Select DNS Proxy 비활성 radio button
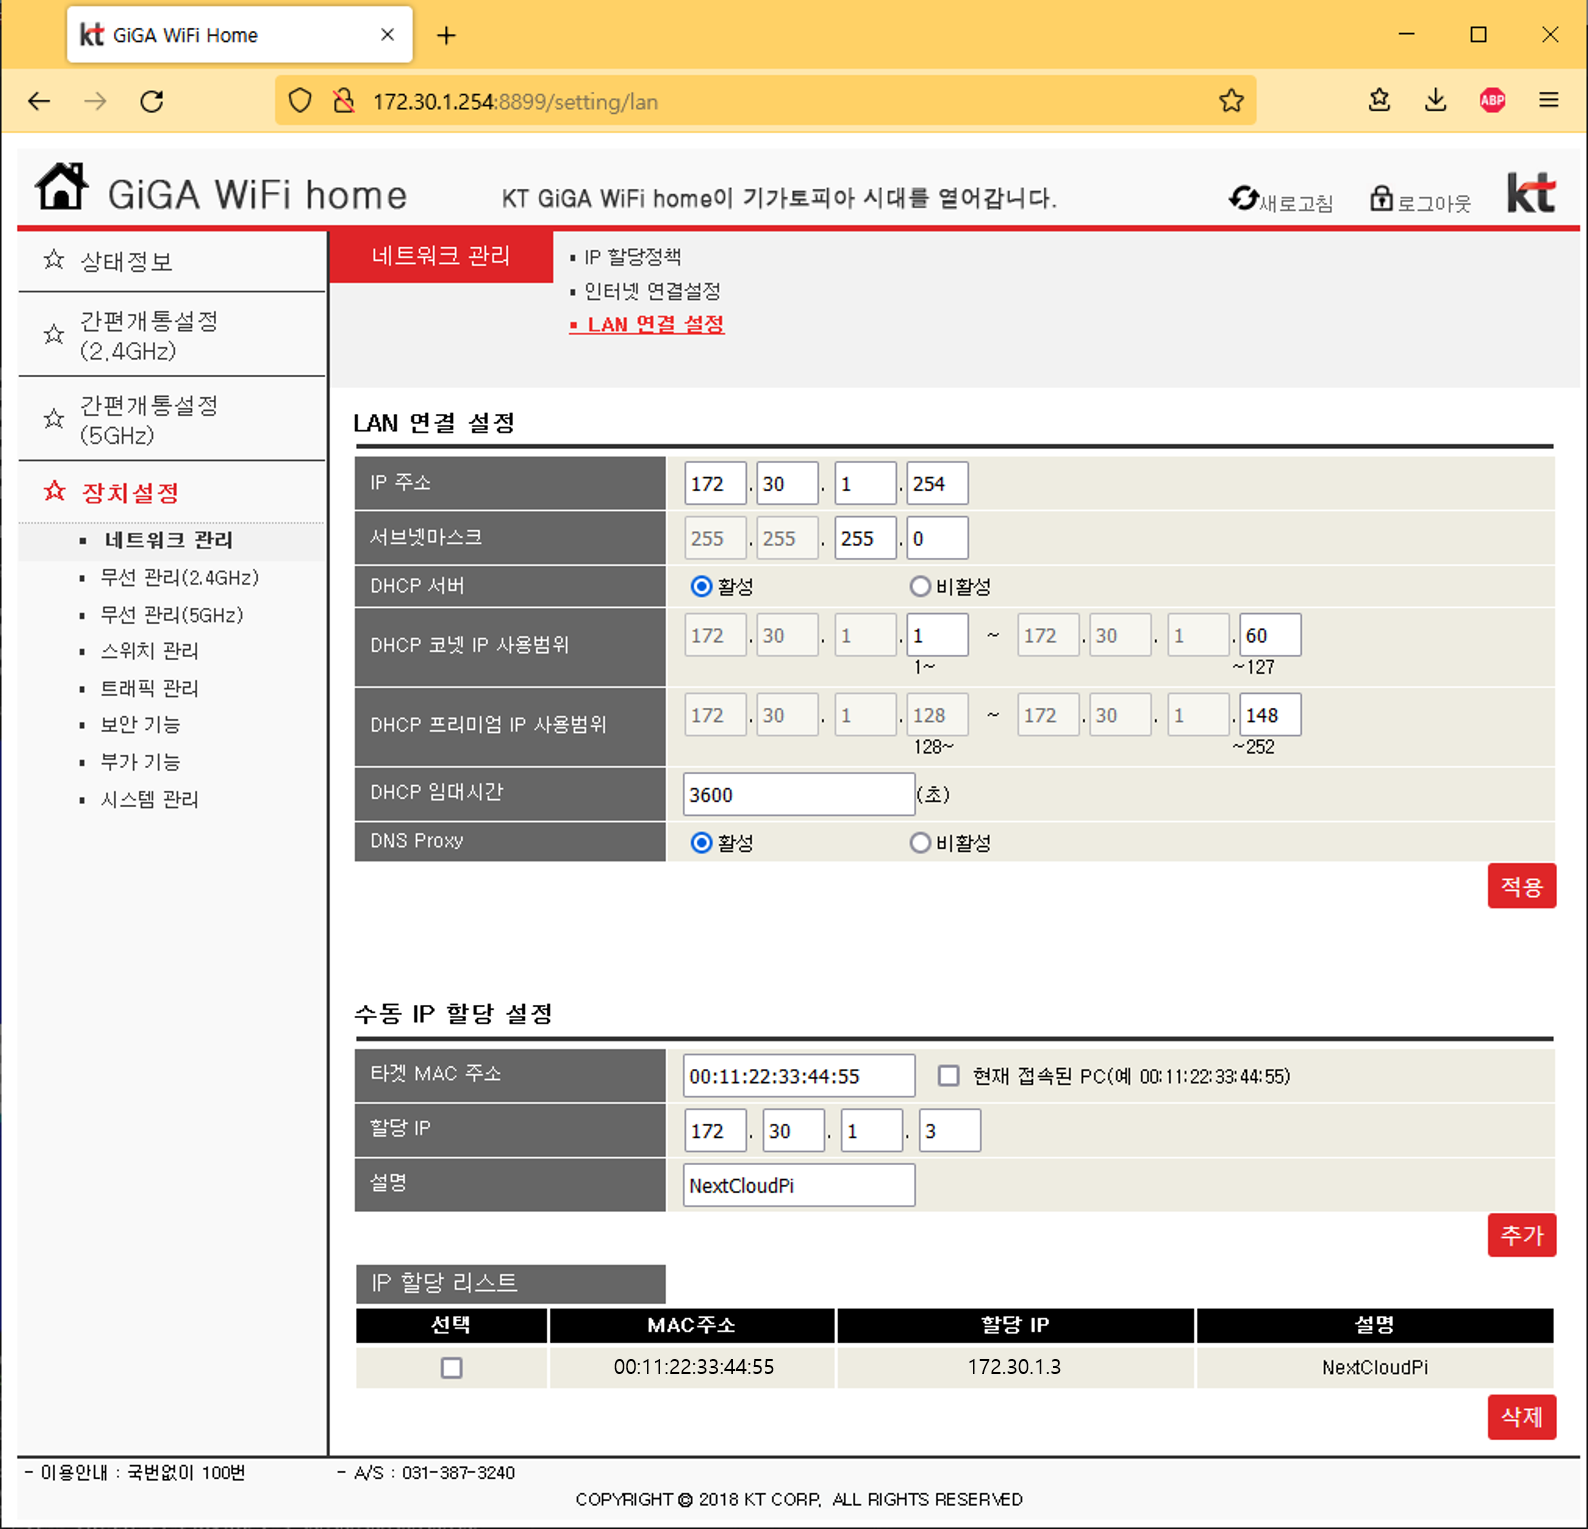 [920, 843]
